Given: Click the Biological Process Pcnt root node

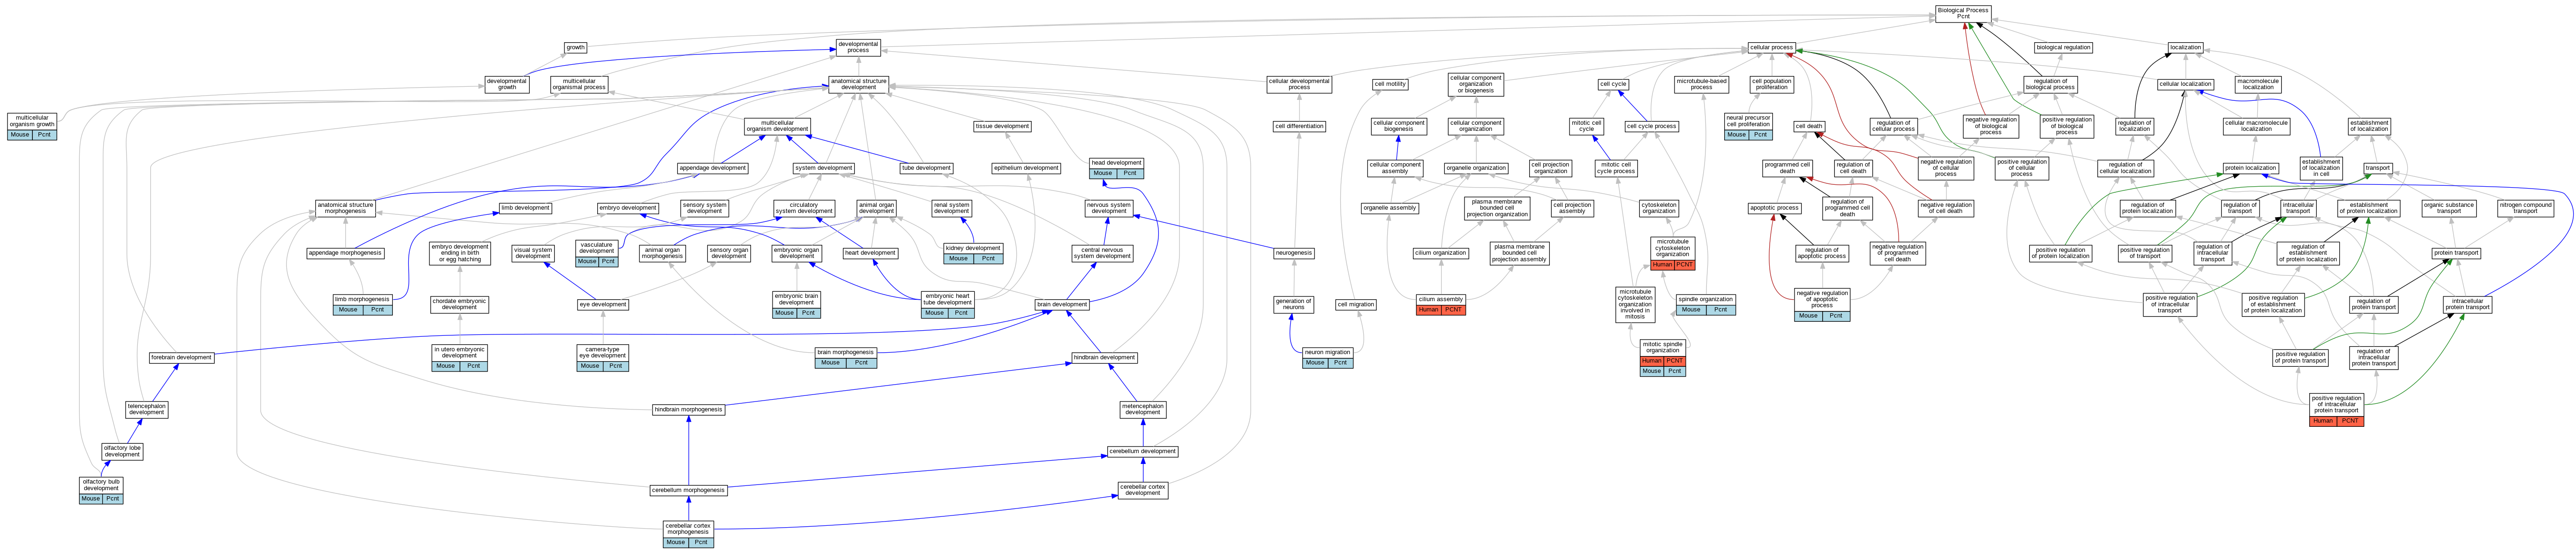Looking at the screenshot, I should (x=1963, y=13).
